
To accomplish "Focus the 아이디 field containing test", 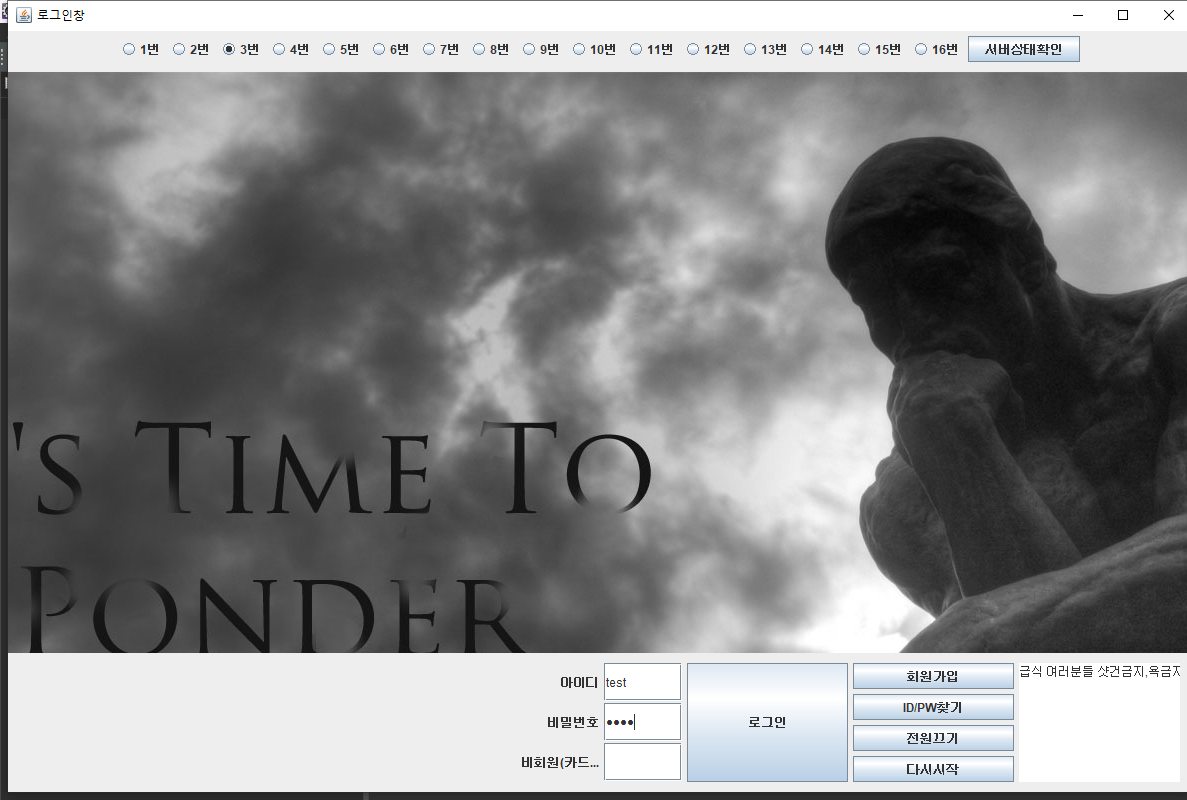I will point(642,682).
